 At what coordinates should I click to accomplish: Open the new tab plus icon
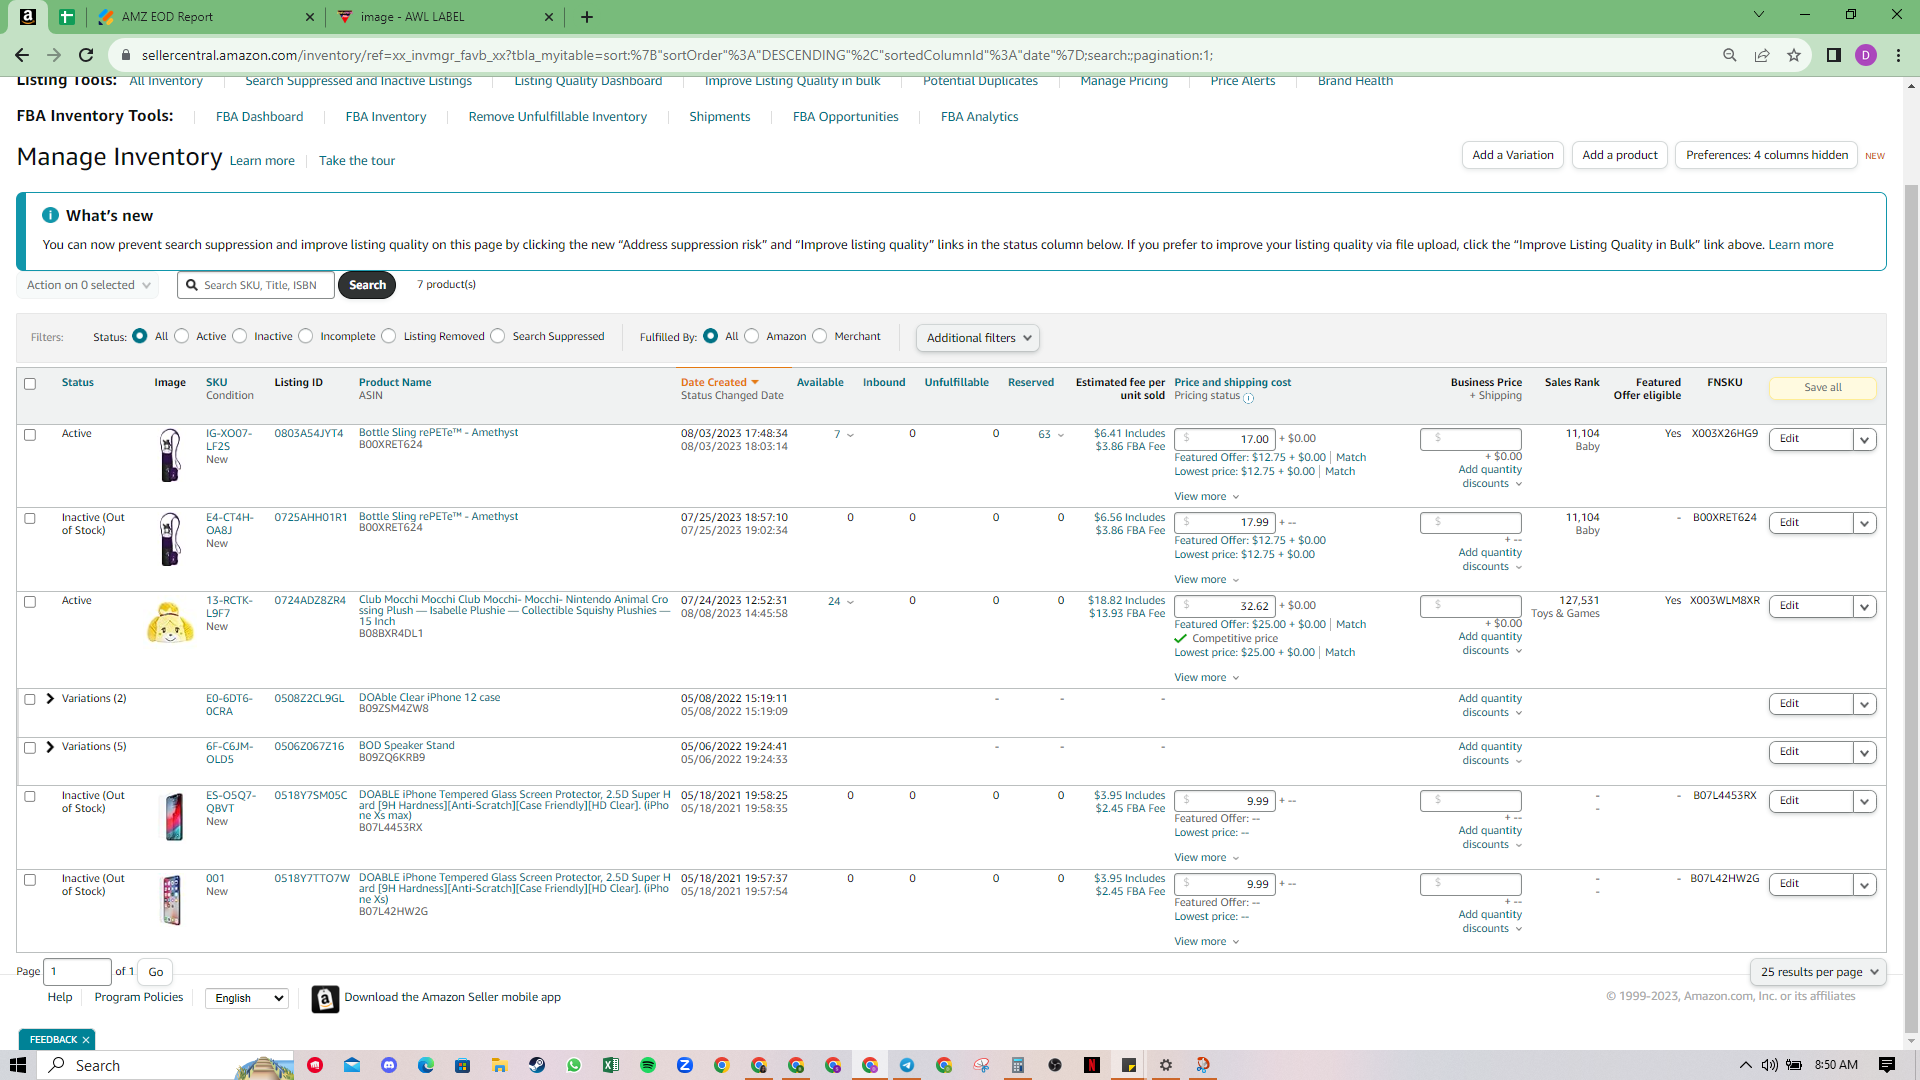tap(587, 17)
